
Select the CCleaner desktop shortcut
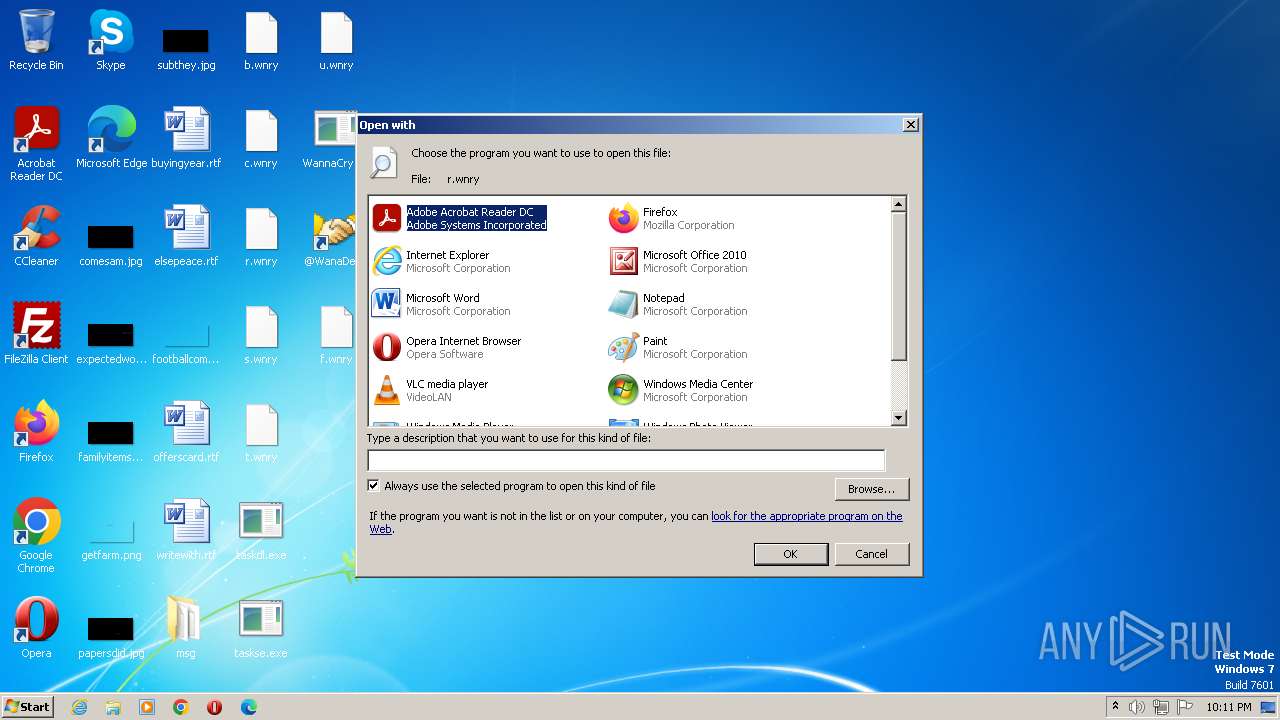36,236
